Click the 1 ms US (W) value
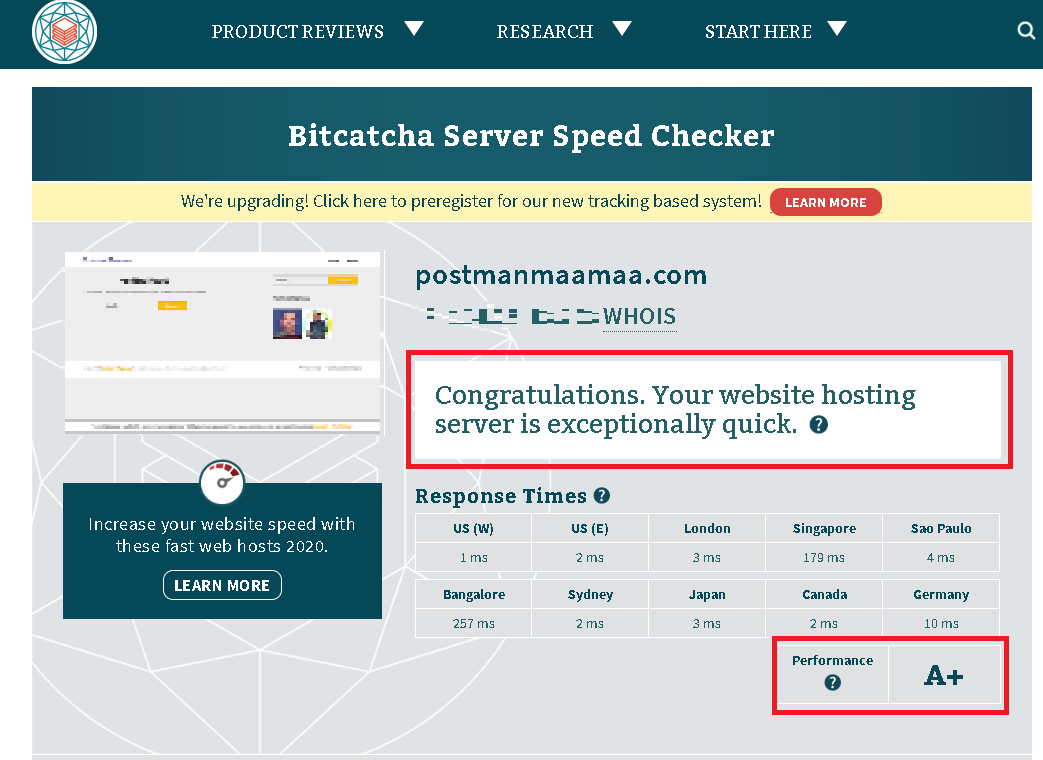The width and height of the screenshot is (1043, 760). (x=474, y=557)
